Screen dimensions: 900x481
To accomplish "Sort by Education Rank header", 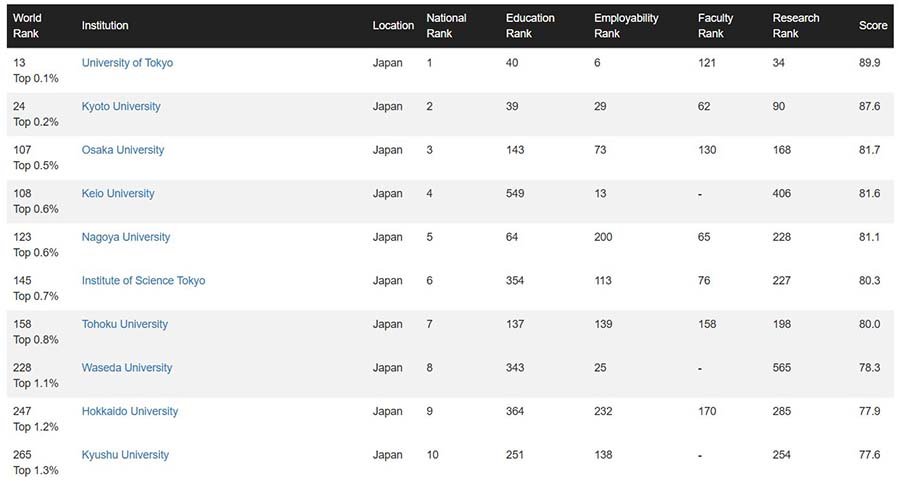I will (530, 26).
